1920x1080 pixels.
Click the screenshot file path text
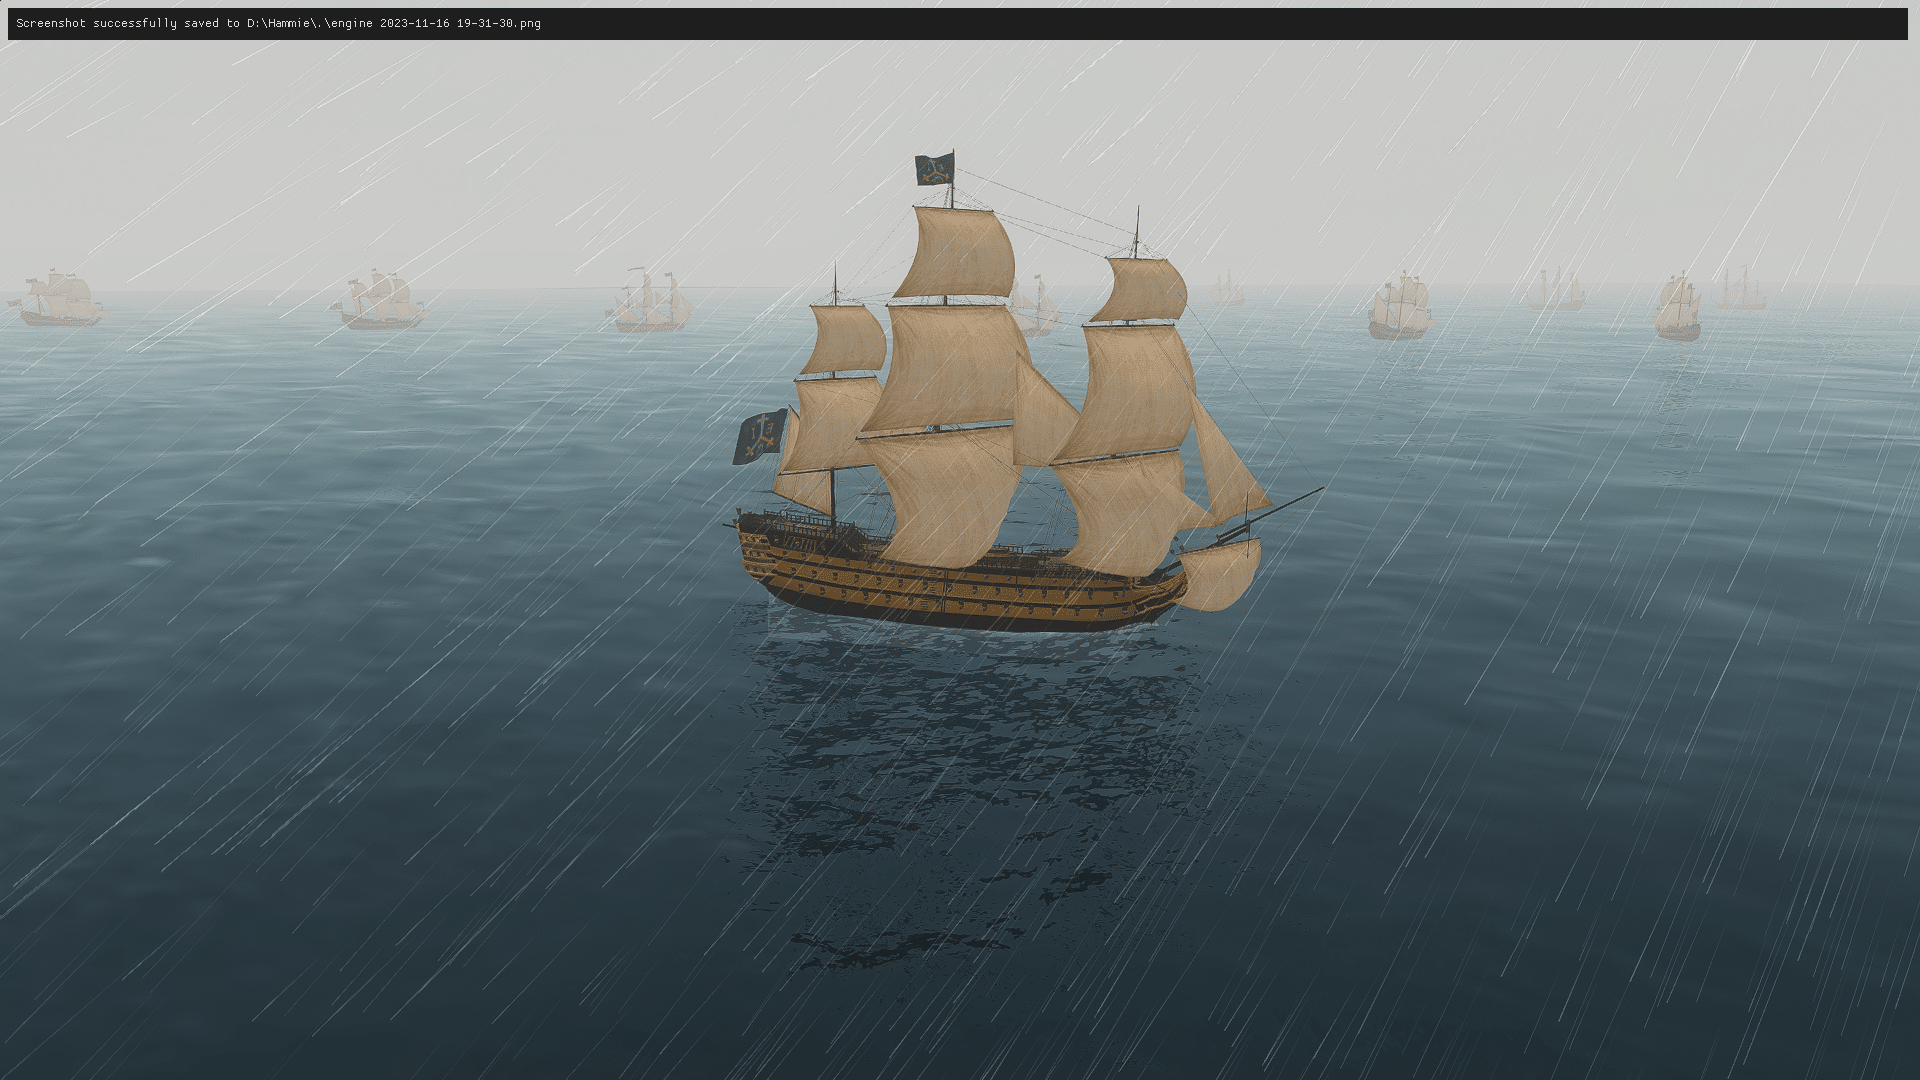coord(393,23)
